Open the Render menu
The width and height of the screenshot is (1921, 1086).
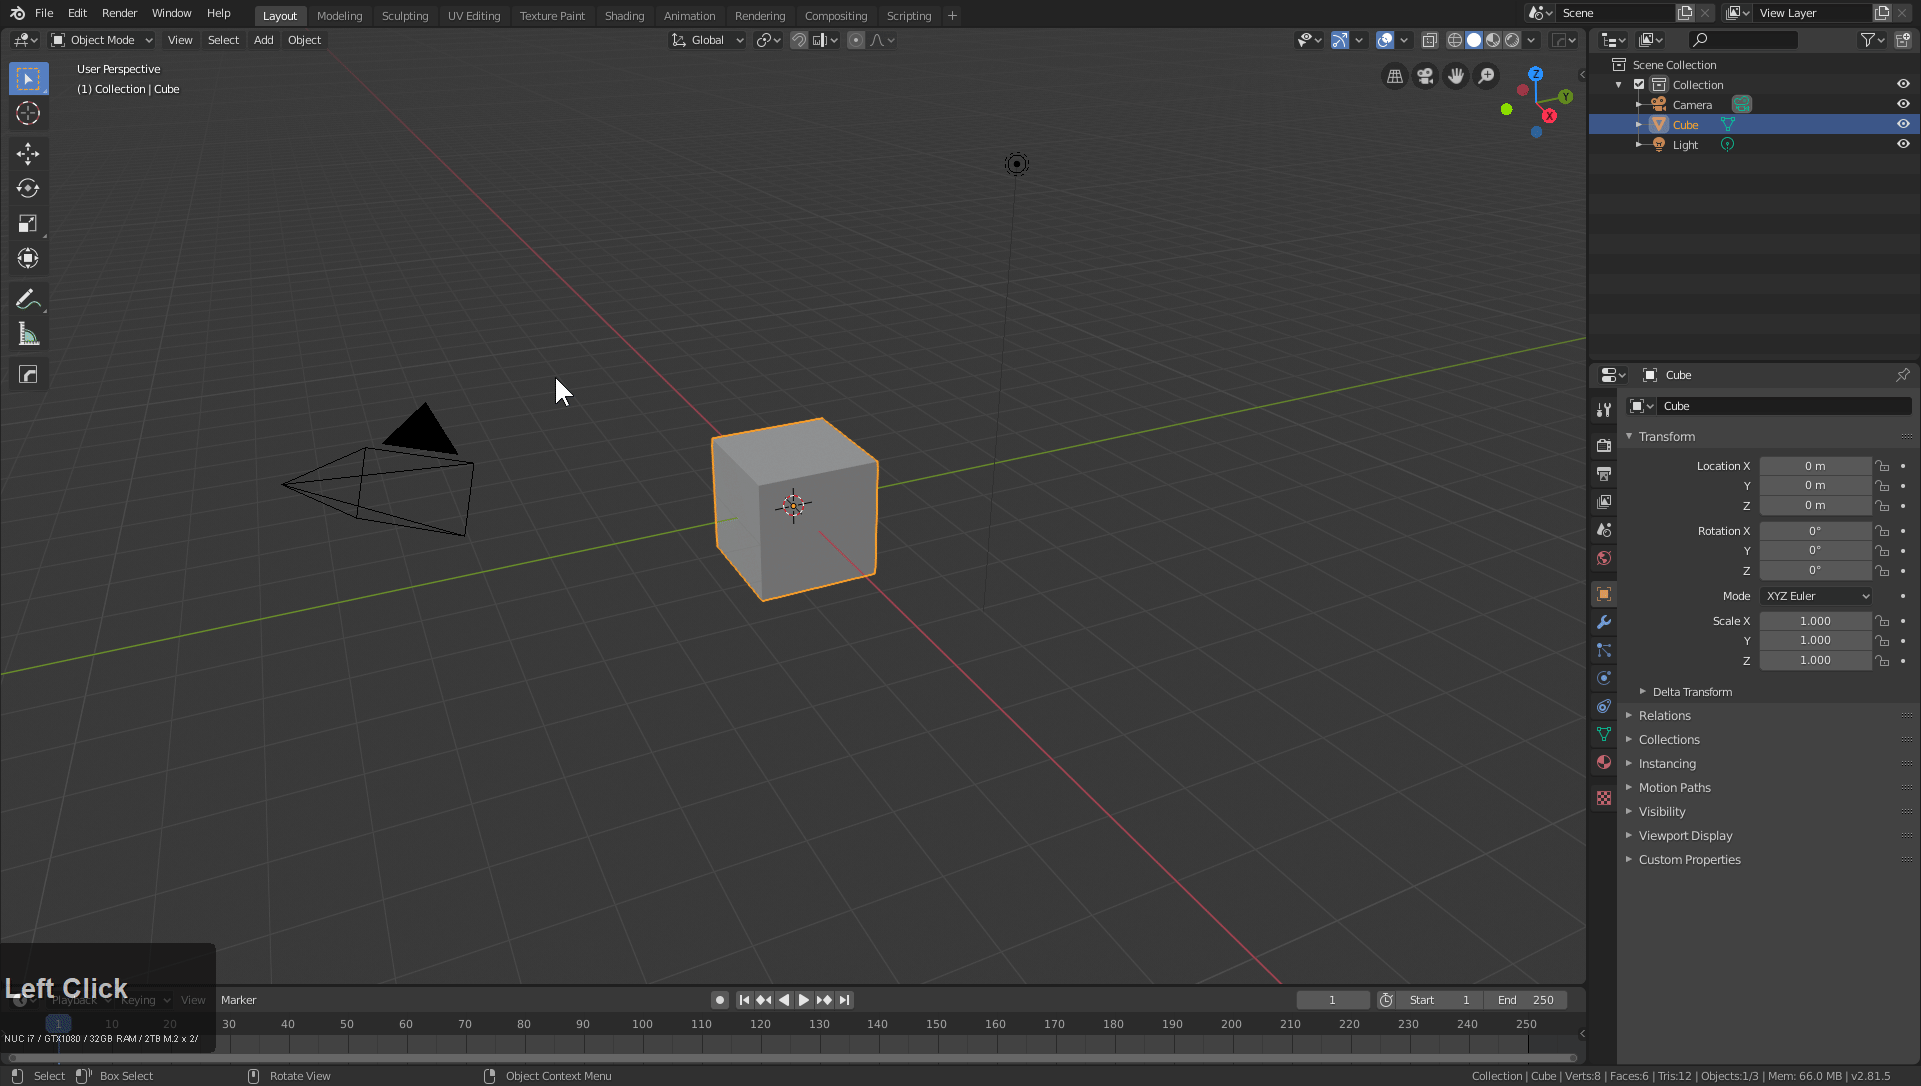(119, 13)
